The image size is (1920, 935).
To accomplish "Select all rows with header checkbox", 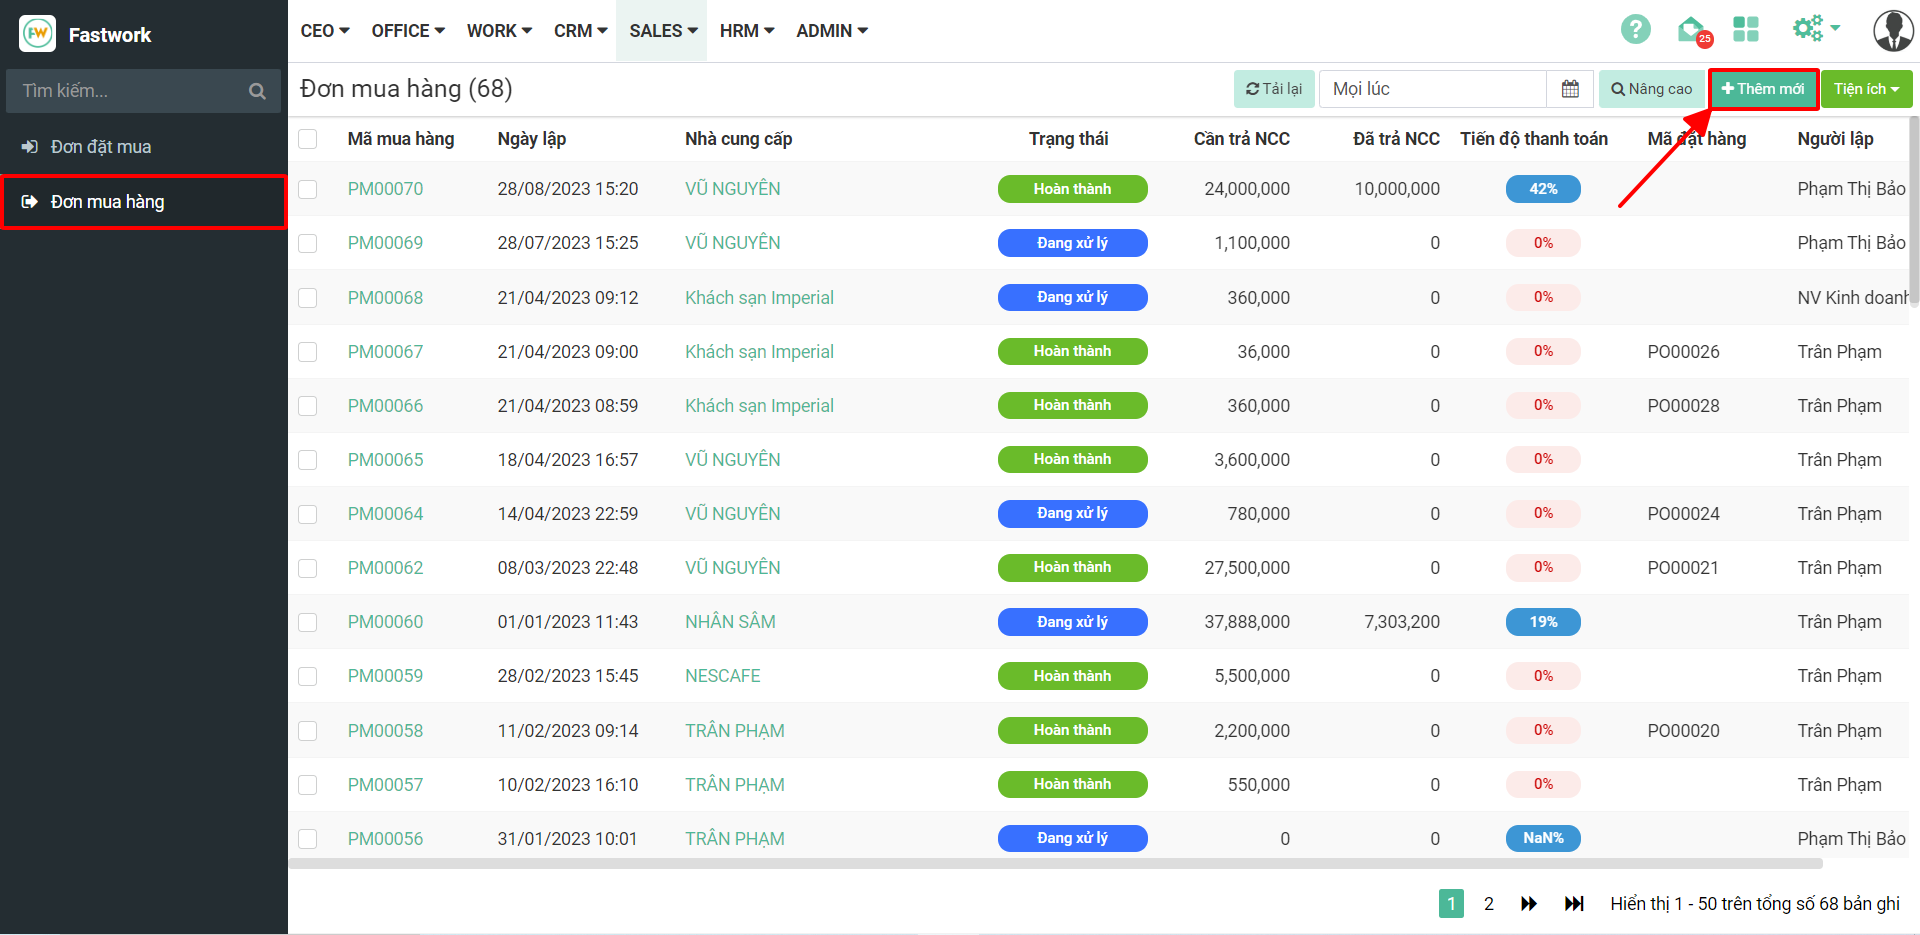I will [308, 139].
